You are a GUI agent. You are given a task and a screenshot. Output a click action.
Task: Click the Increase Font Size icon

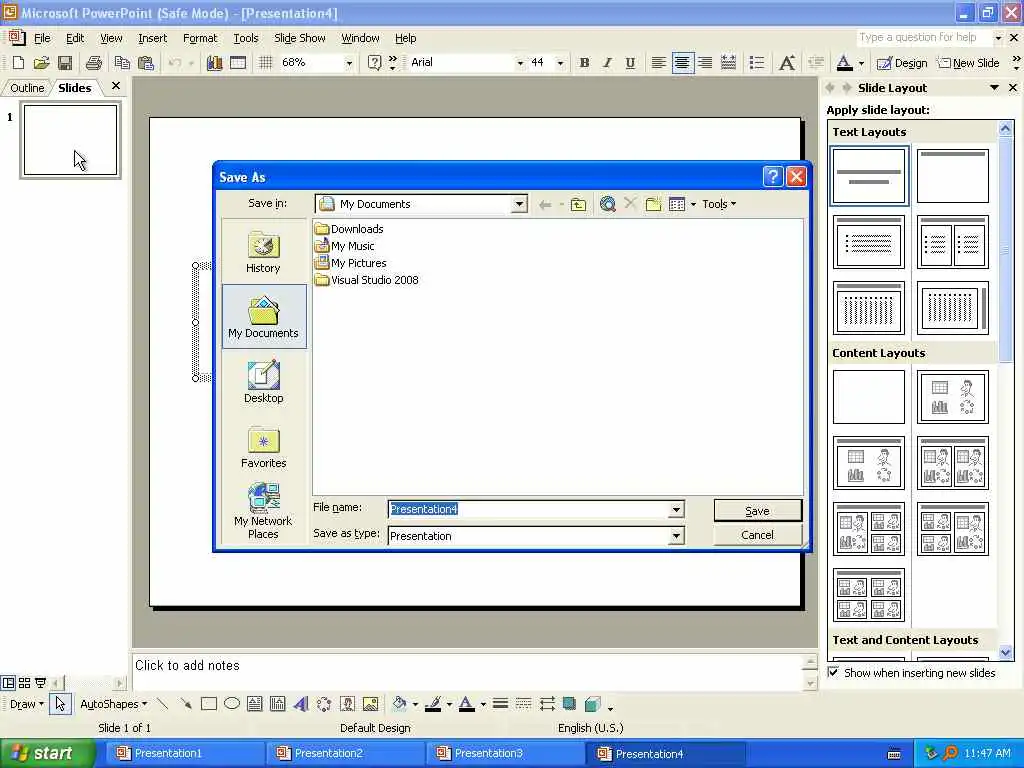(x=787, y=63)
